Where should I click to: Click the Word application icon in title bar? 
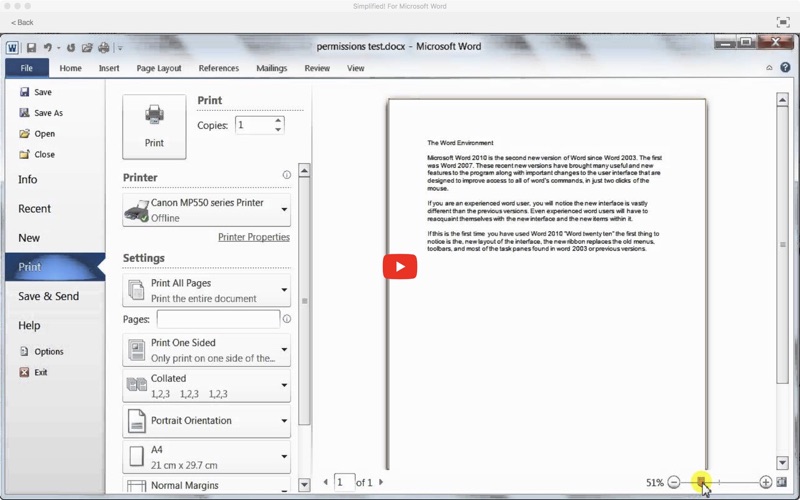(12, 48)
